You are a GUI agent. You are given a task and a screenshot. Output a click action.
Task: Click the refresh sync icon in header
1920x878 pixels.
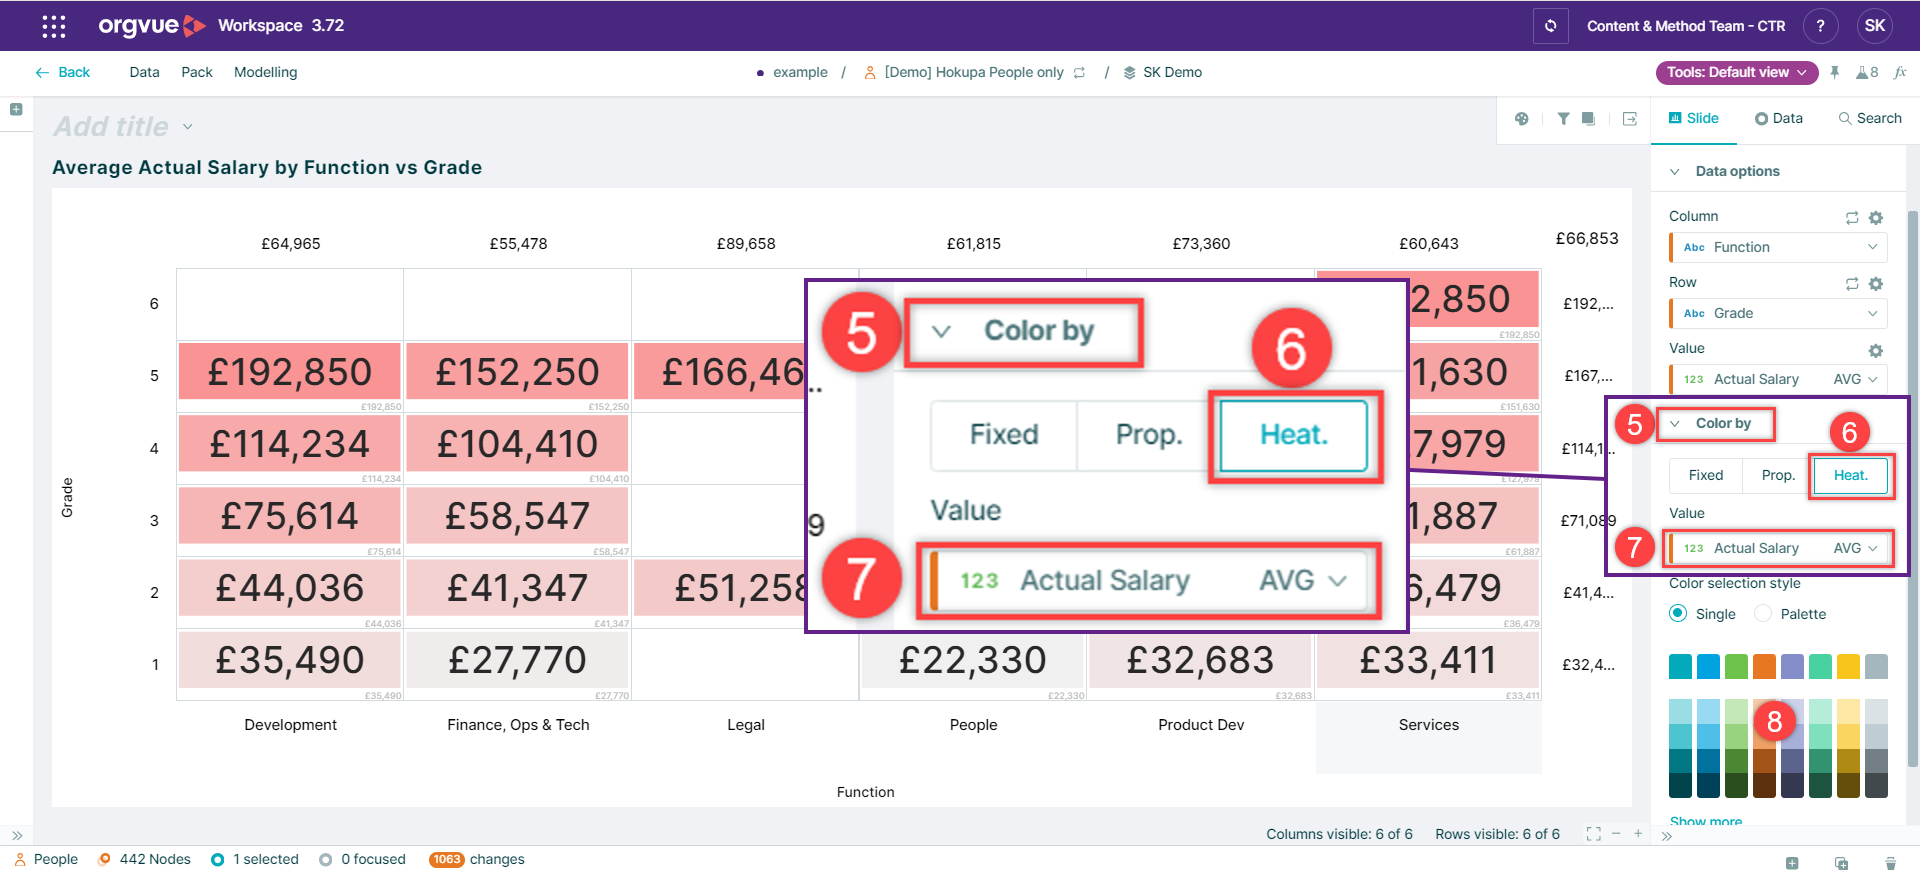[x=1550, y=26]
